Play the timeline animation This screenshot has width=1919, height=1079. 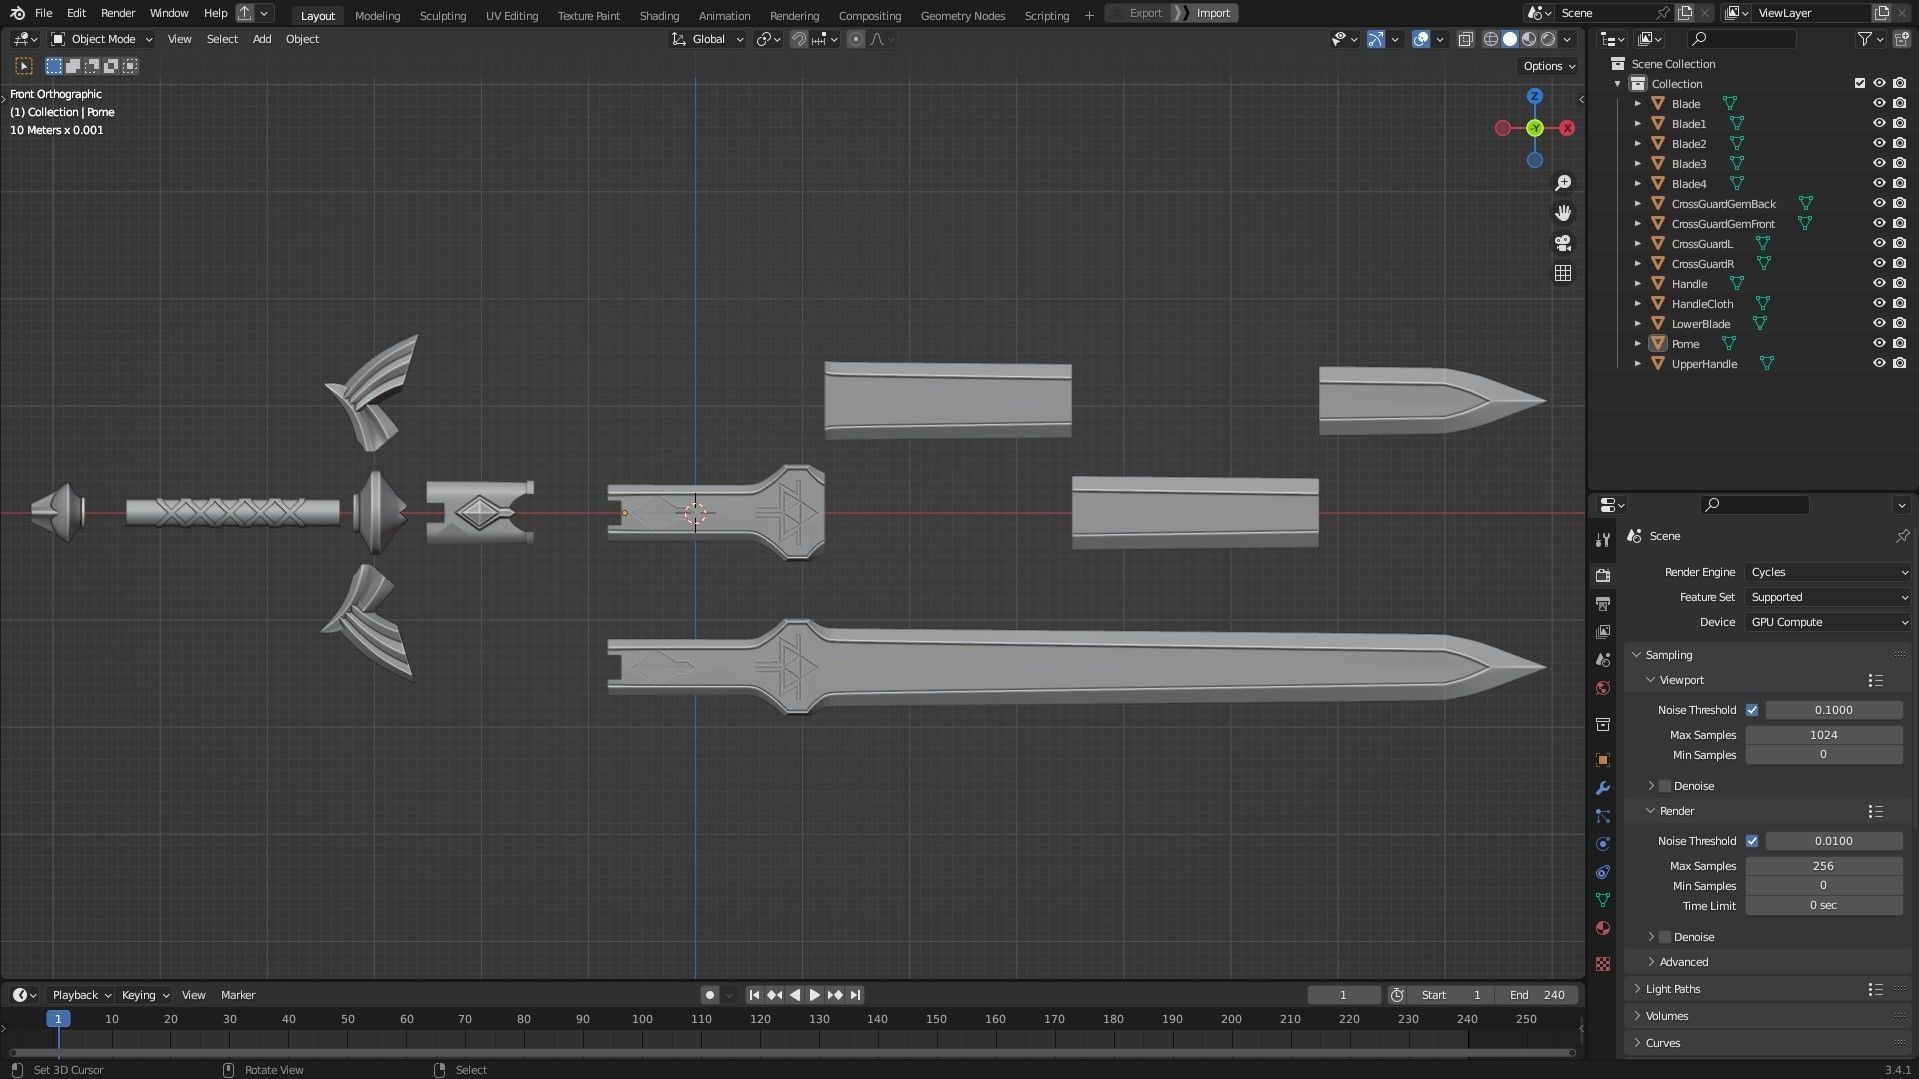coord(814,995)
